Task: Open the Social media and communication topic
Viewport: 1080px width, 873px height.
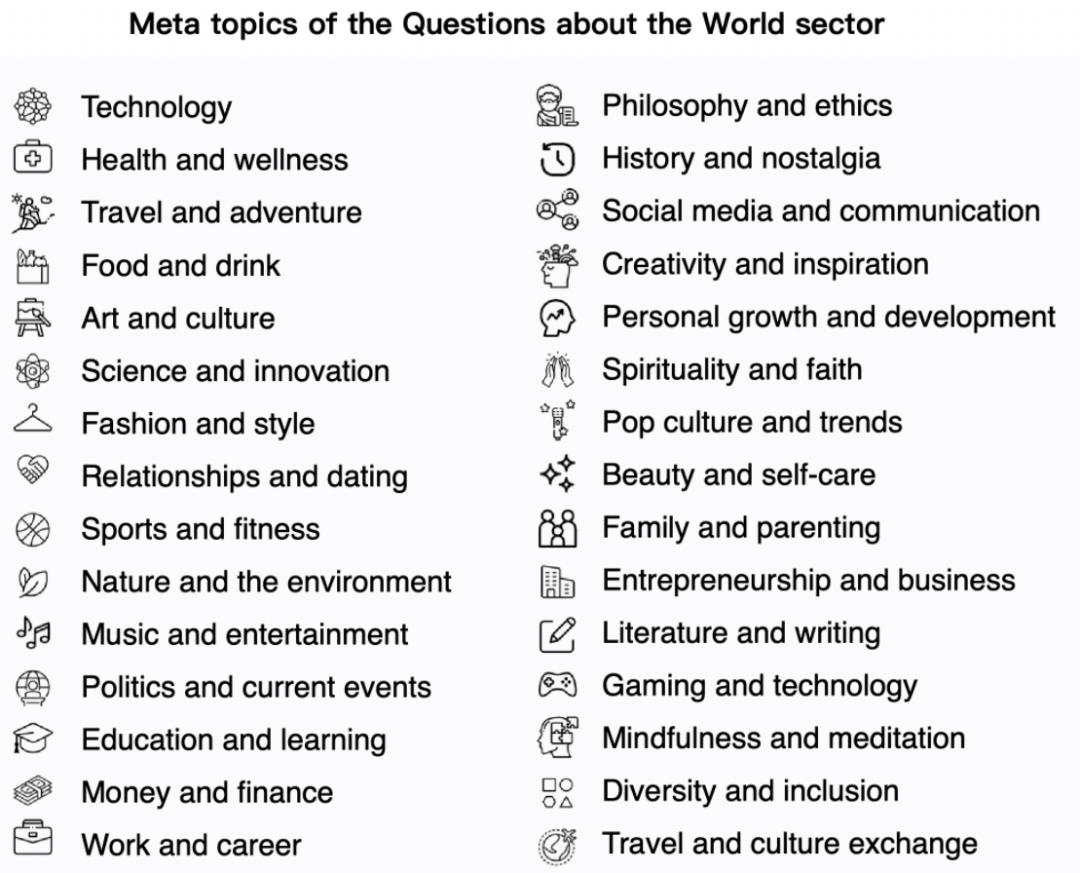Action: pos(820,211)
